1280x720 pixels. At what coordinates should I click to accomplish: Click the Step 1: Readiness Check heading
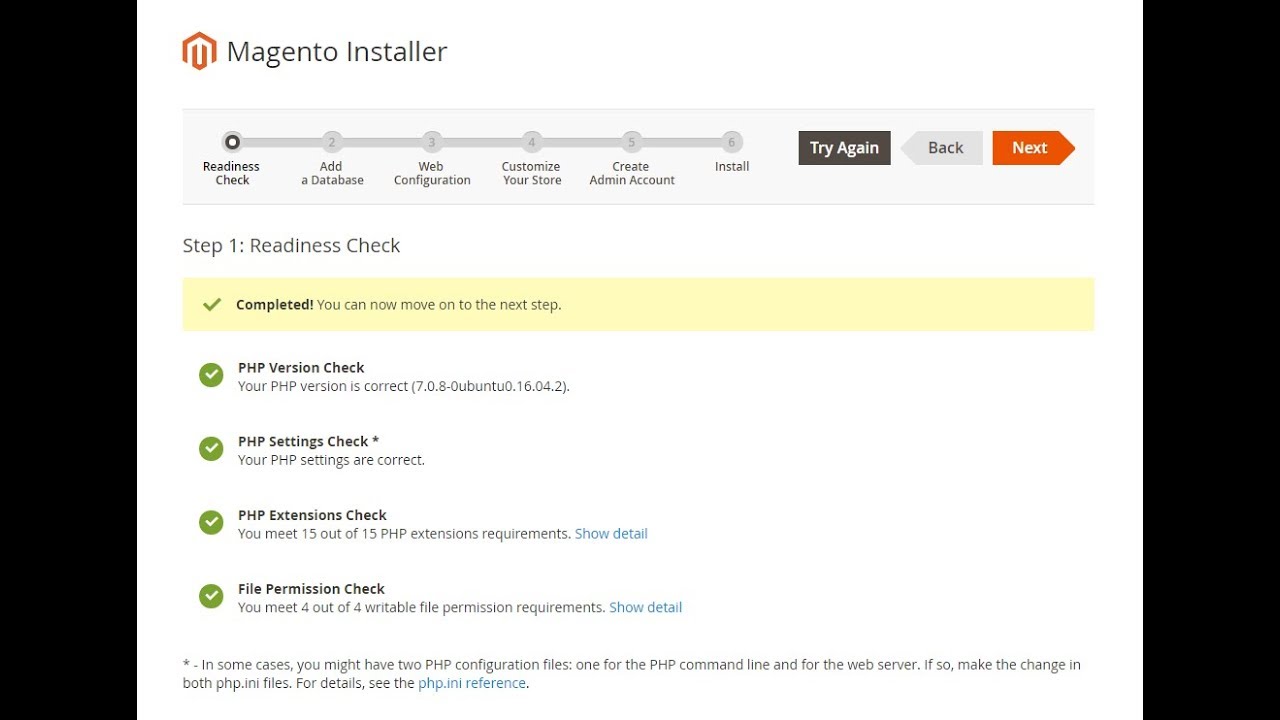tap(291, 246)
